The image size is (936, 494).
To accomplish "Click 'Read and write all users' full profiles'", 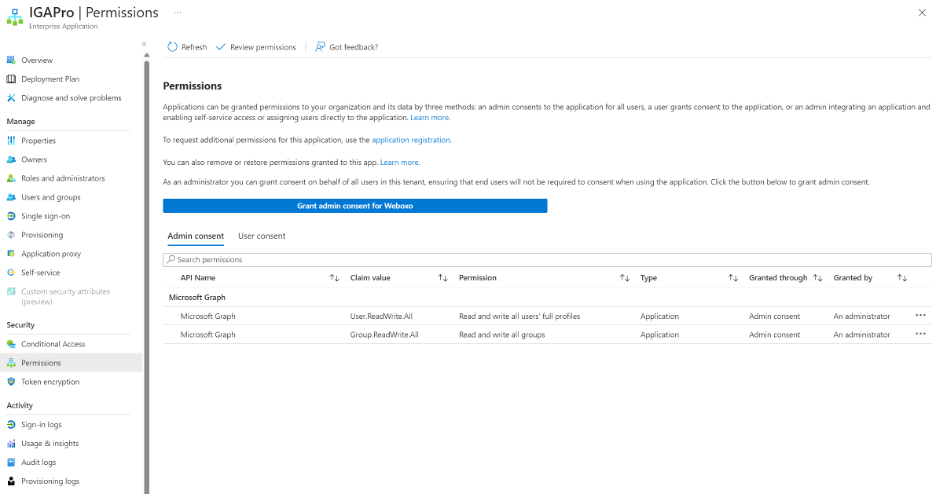I will pyautogui.click(x=519, y=316).
